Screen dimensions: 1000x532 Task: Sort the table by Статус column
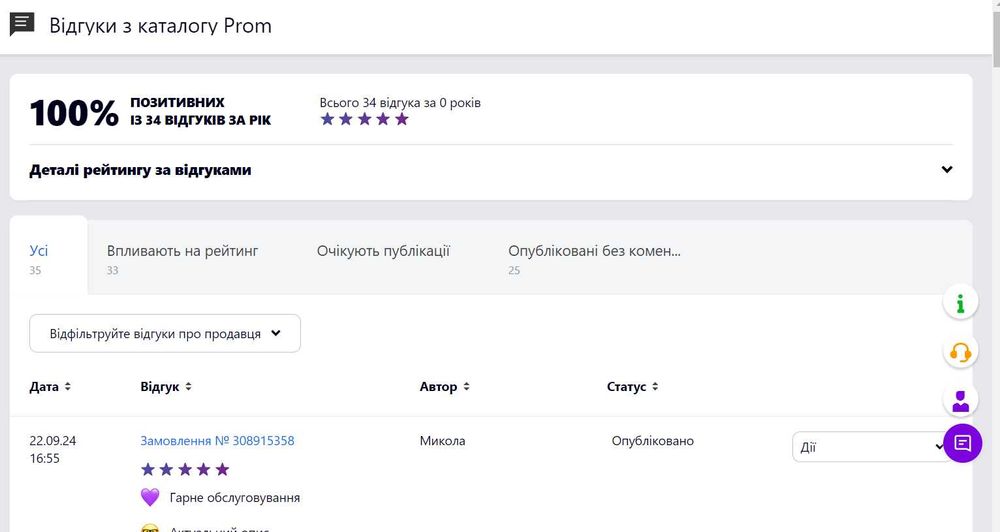[x=633, y=387]
